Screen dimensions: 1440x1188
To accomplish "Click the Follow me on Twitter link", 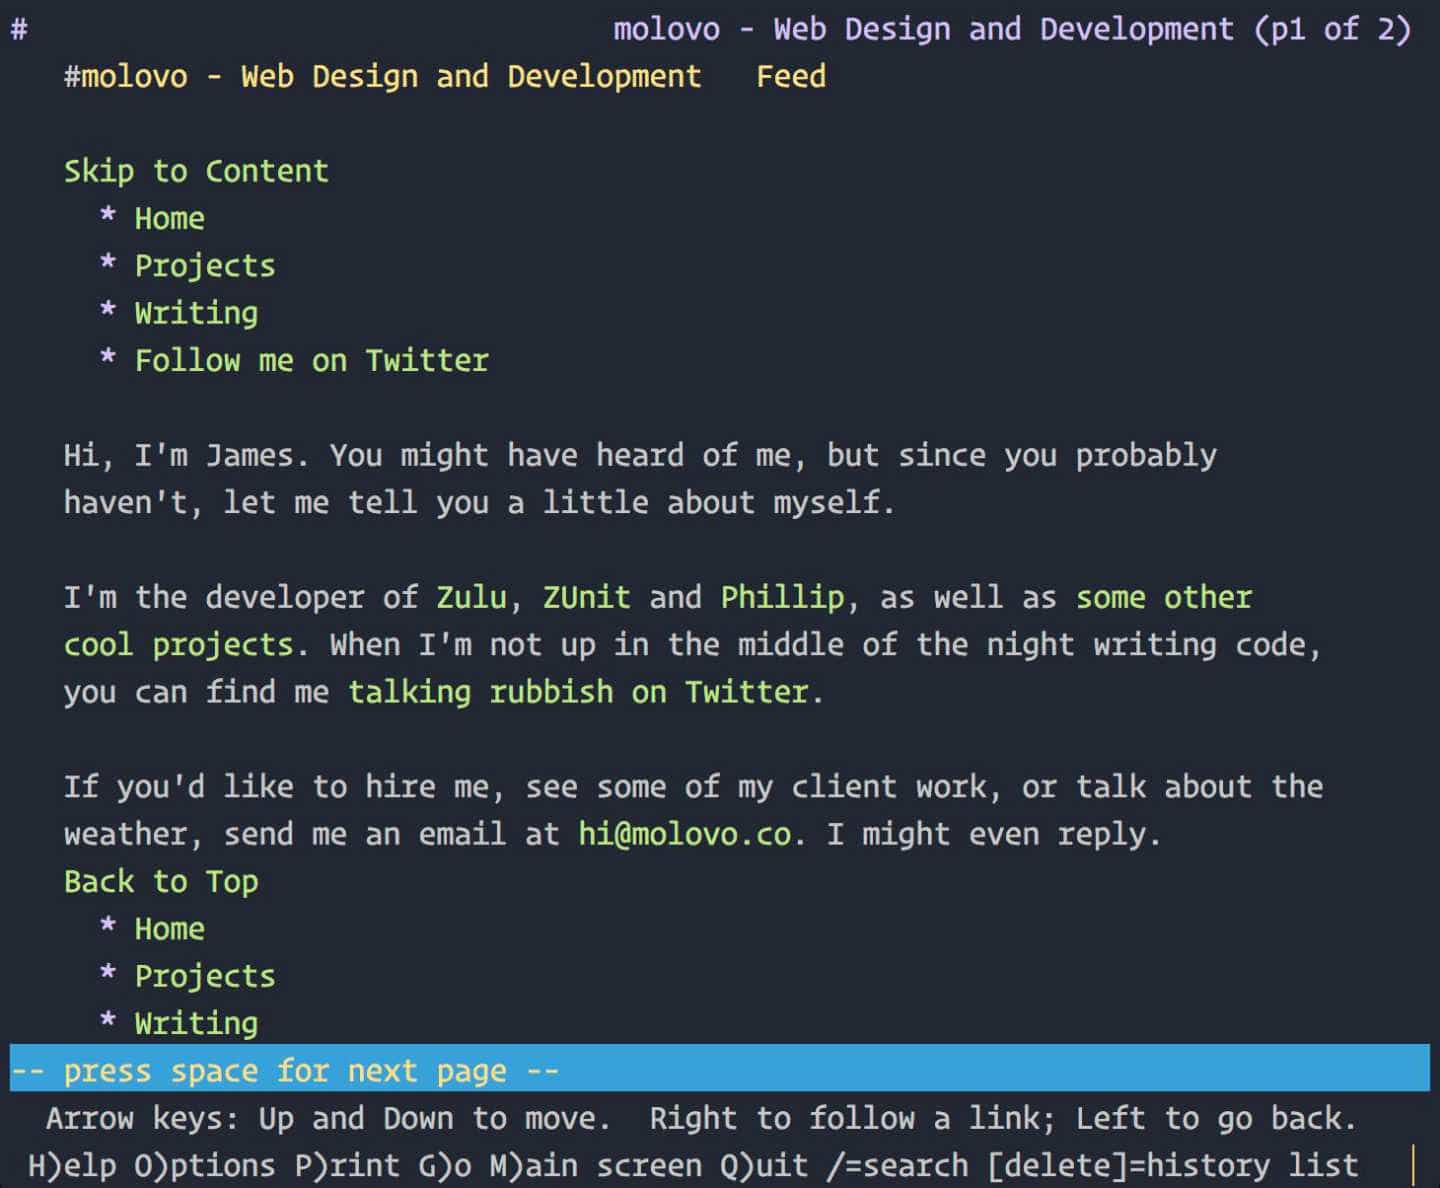I will (x=311, y=360).
